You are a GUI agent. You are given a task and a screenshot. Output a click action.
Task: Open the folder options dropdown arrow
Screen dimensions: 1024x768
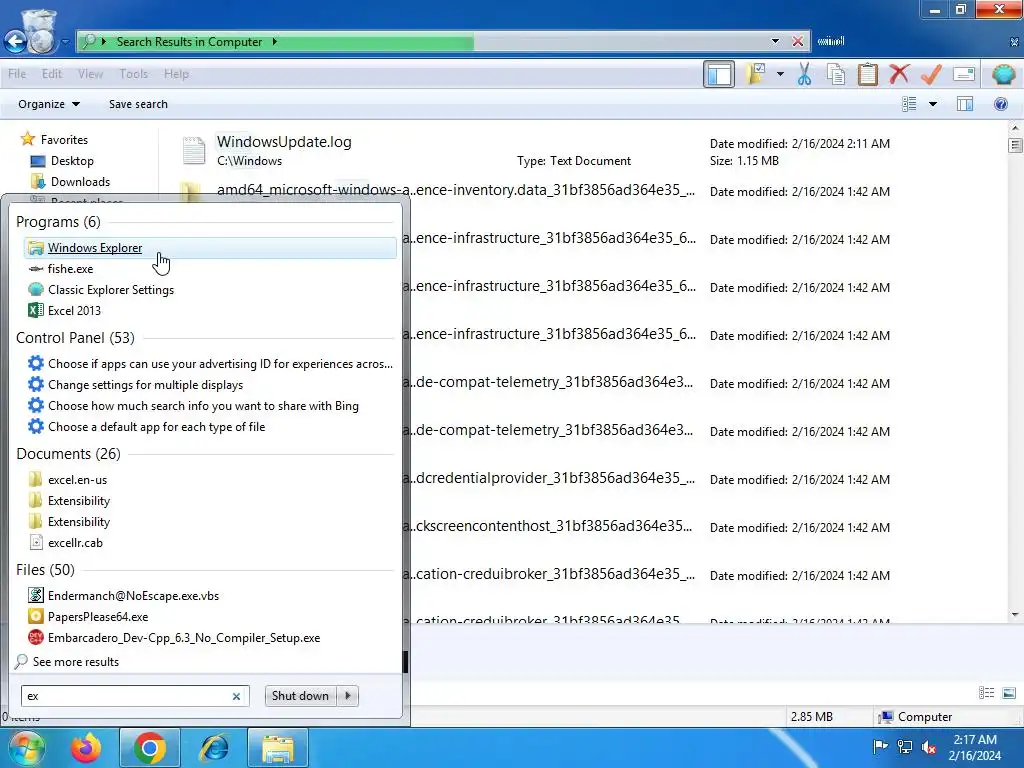(780, 74)
